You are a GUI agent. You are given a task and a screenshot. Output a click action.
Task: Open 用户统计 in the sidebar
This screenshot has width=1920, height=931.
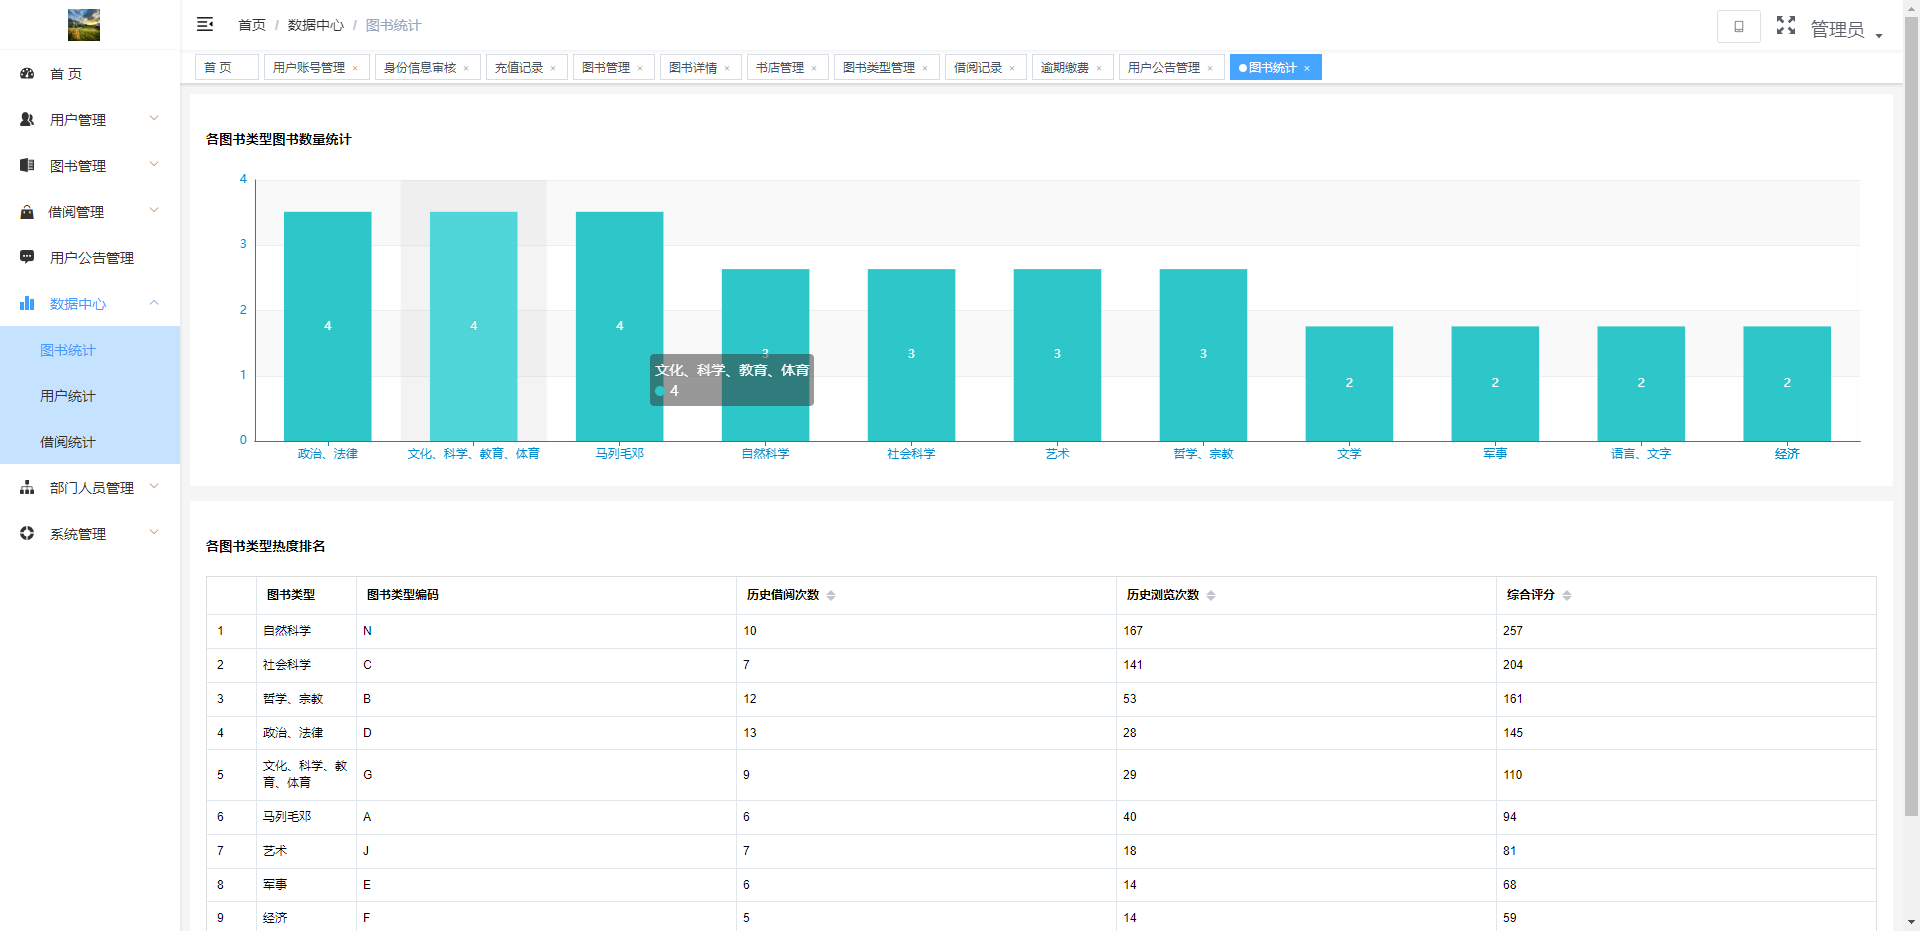pyautogui.click(x=68, y=396)
